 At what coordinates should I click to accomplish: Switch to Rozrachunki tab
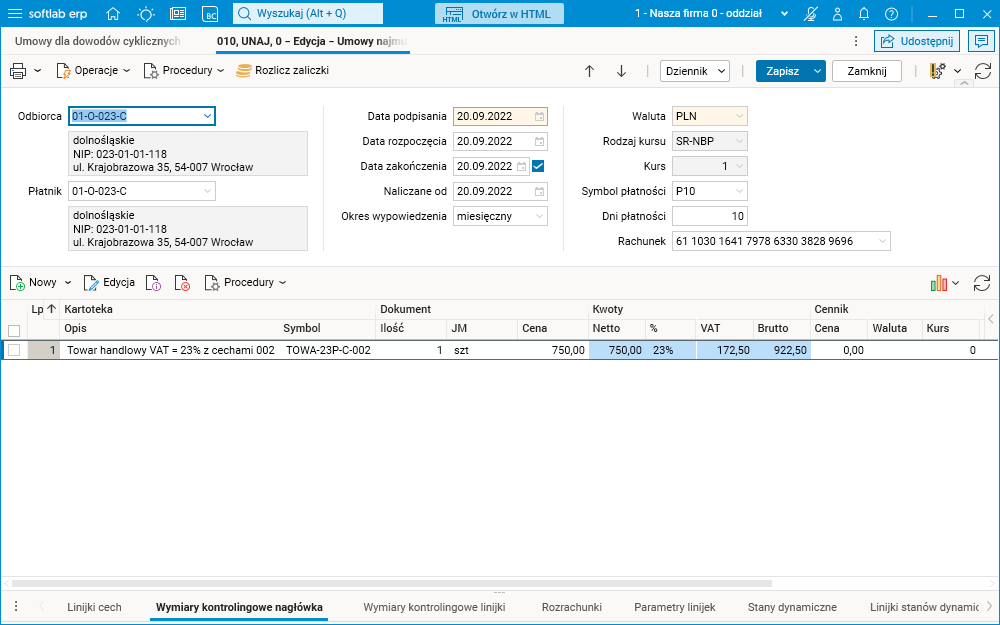[571, 607]
